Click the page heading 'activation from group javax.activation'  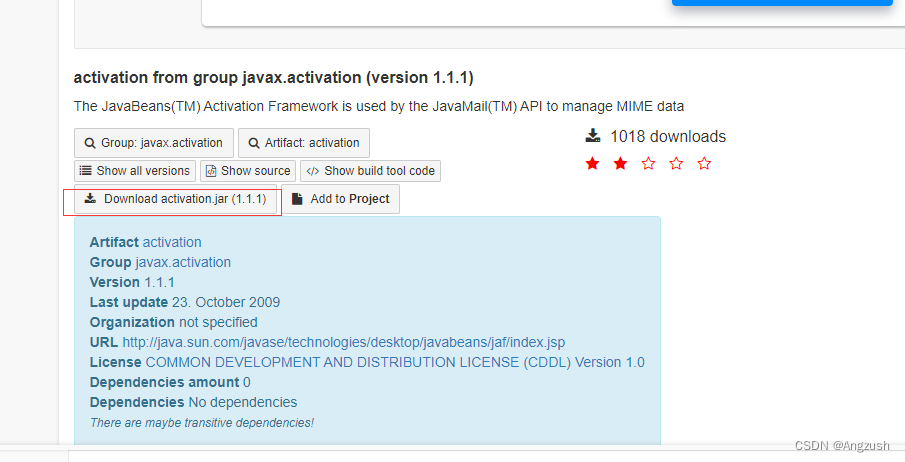274,77
